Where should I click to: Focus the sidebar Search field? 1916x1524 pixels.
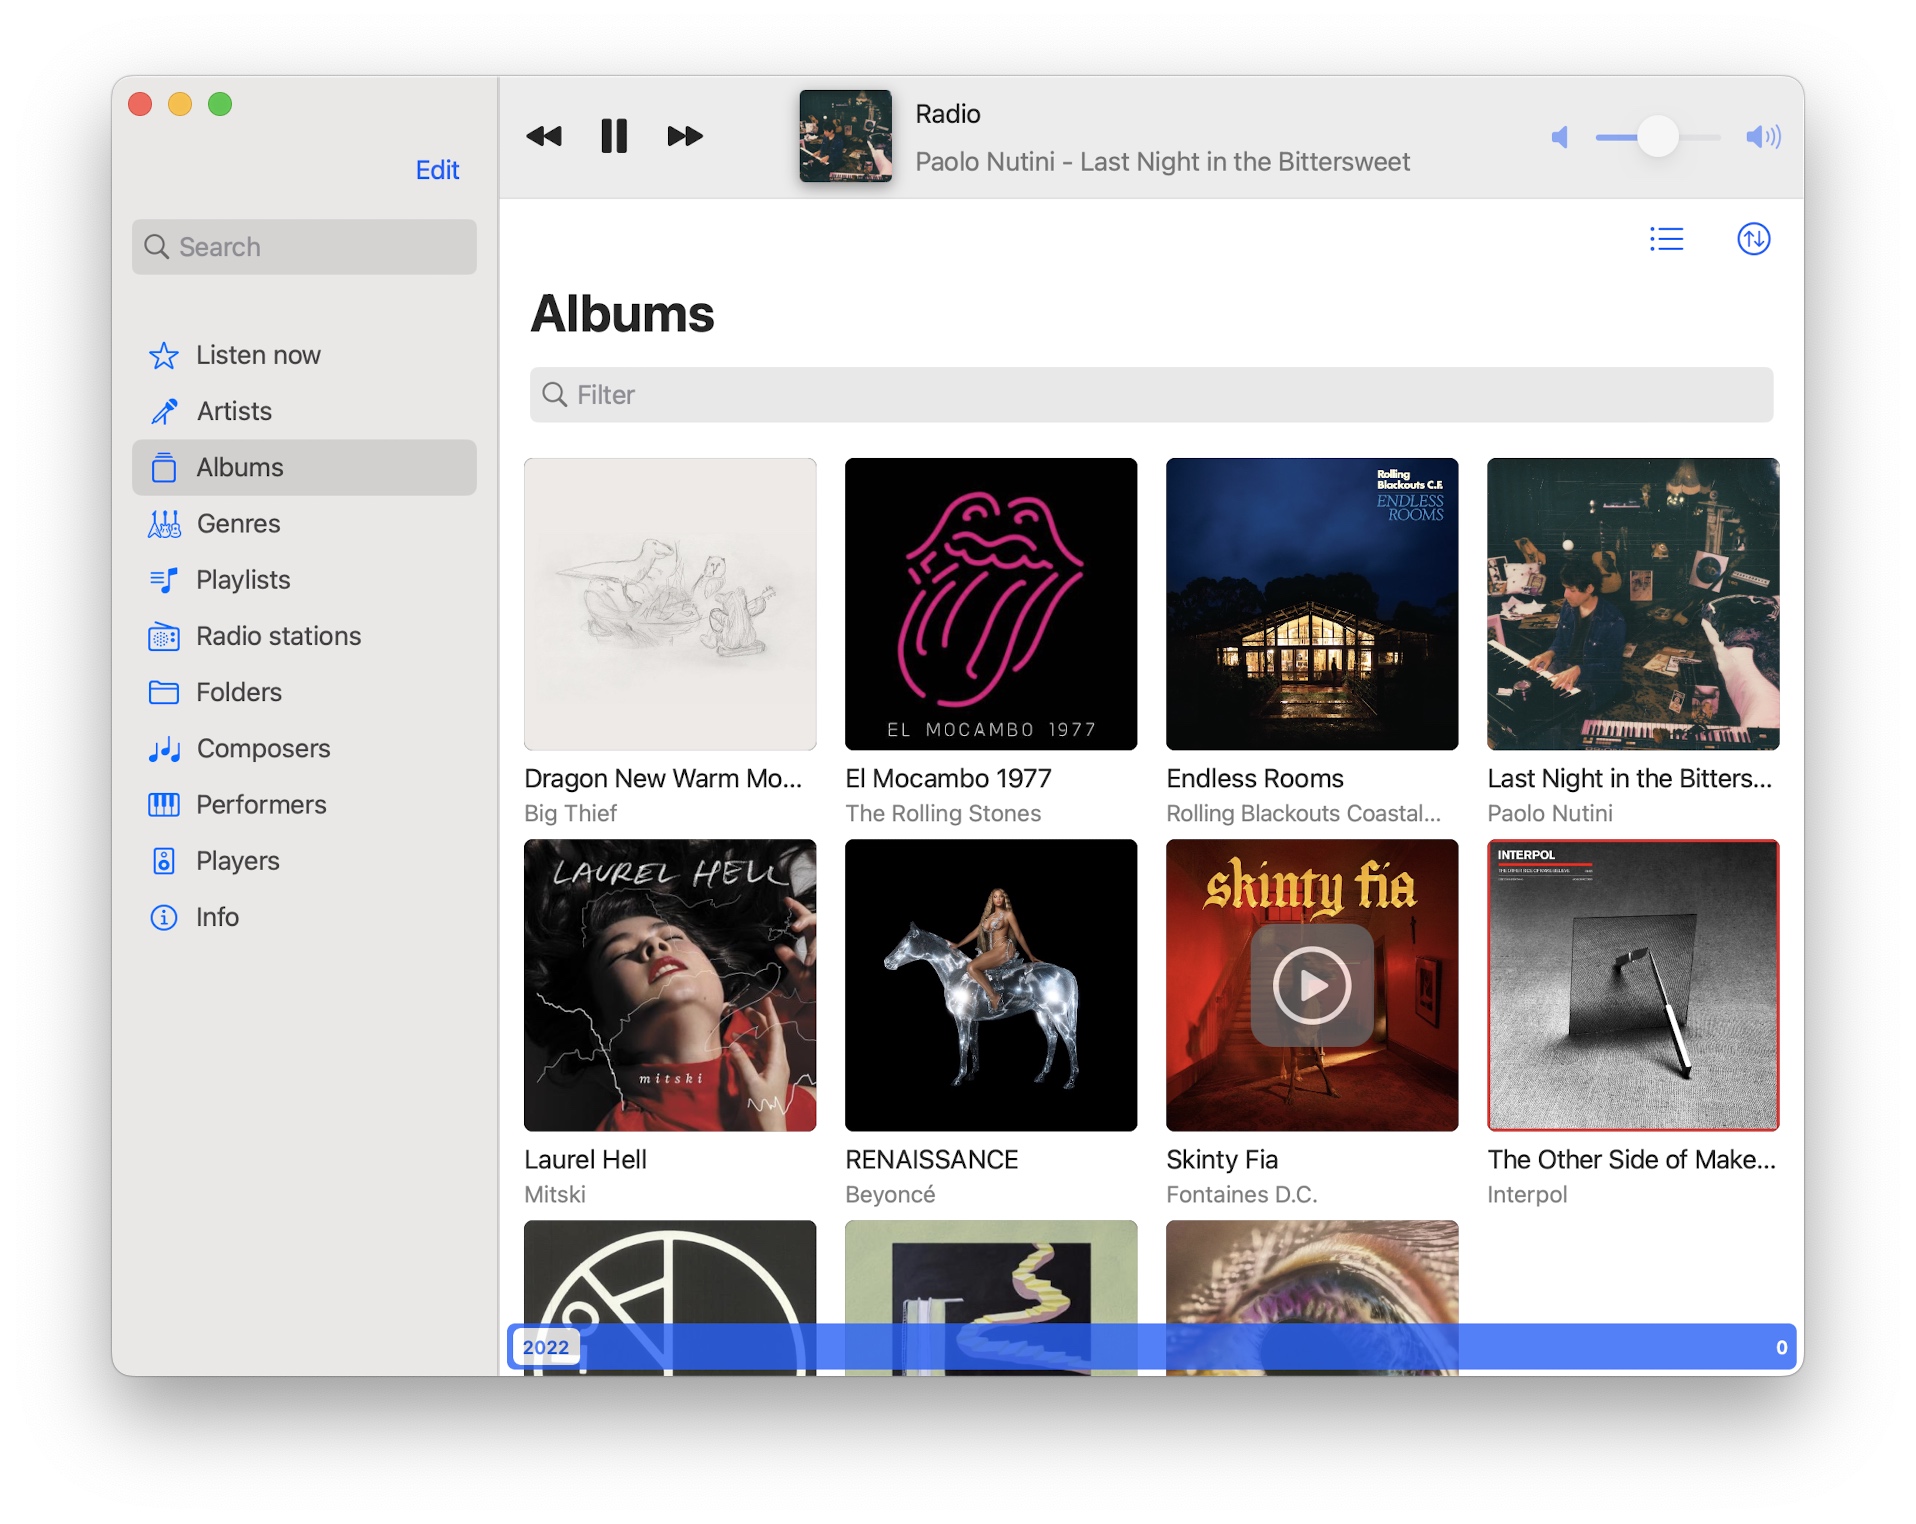click(304, 247)
